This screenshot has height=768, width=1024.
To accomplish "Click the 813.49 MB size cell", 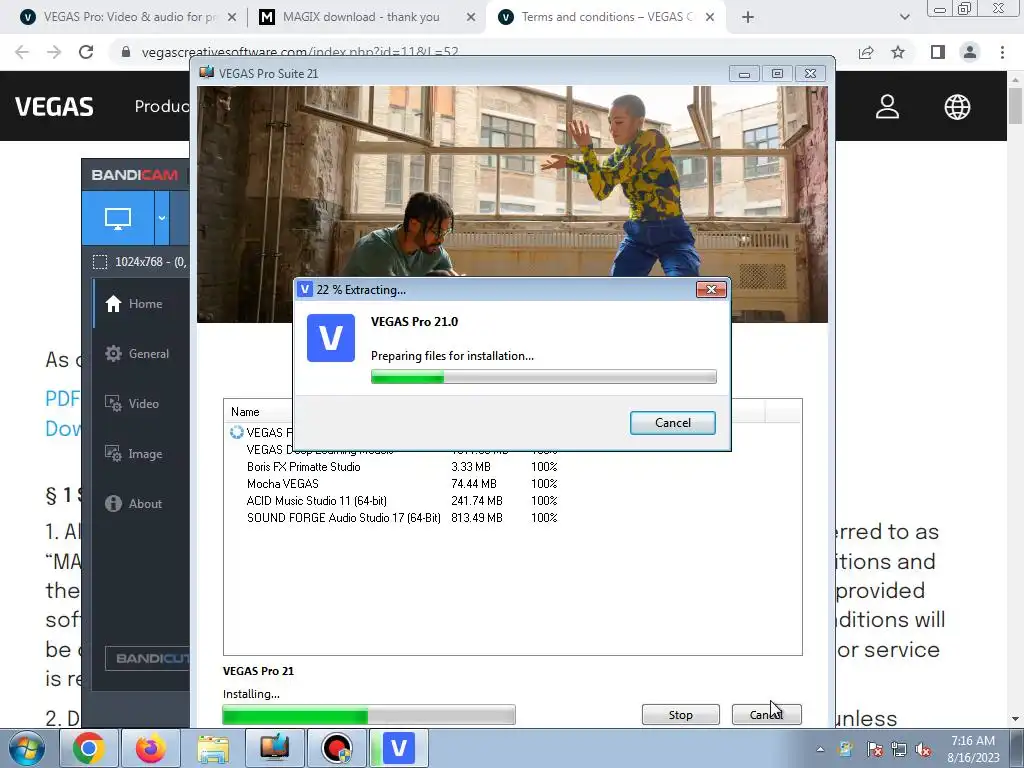I will (477, 518).
